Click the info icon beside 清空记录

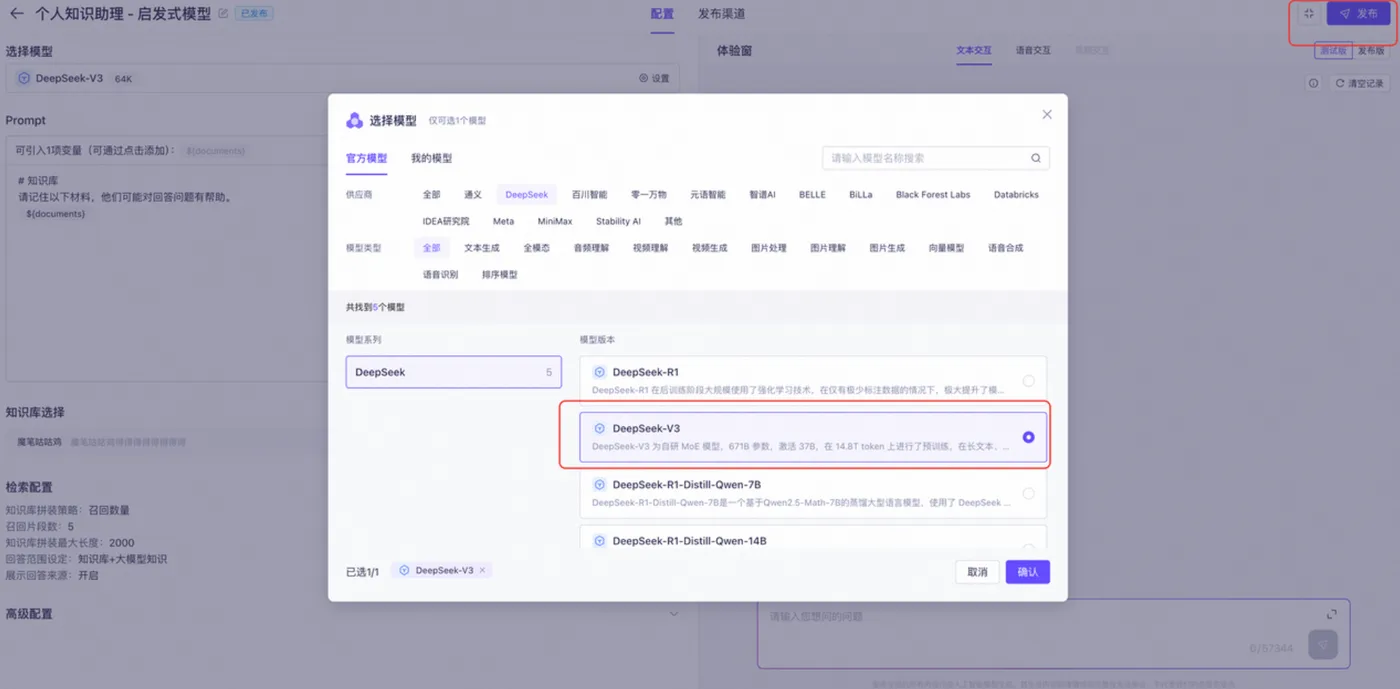tap(1314, 83)
